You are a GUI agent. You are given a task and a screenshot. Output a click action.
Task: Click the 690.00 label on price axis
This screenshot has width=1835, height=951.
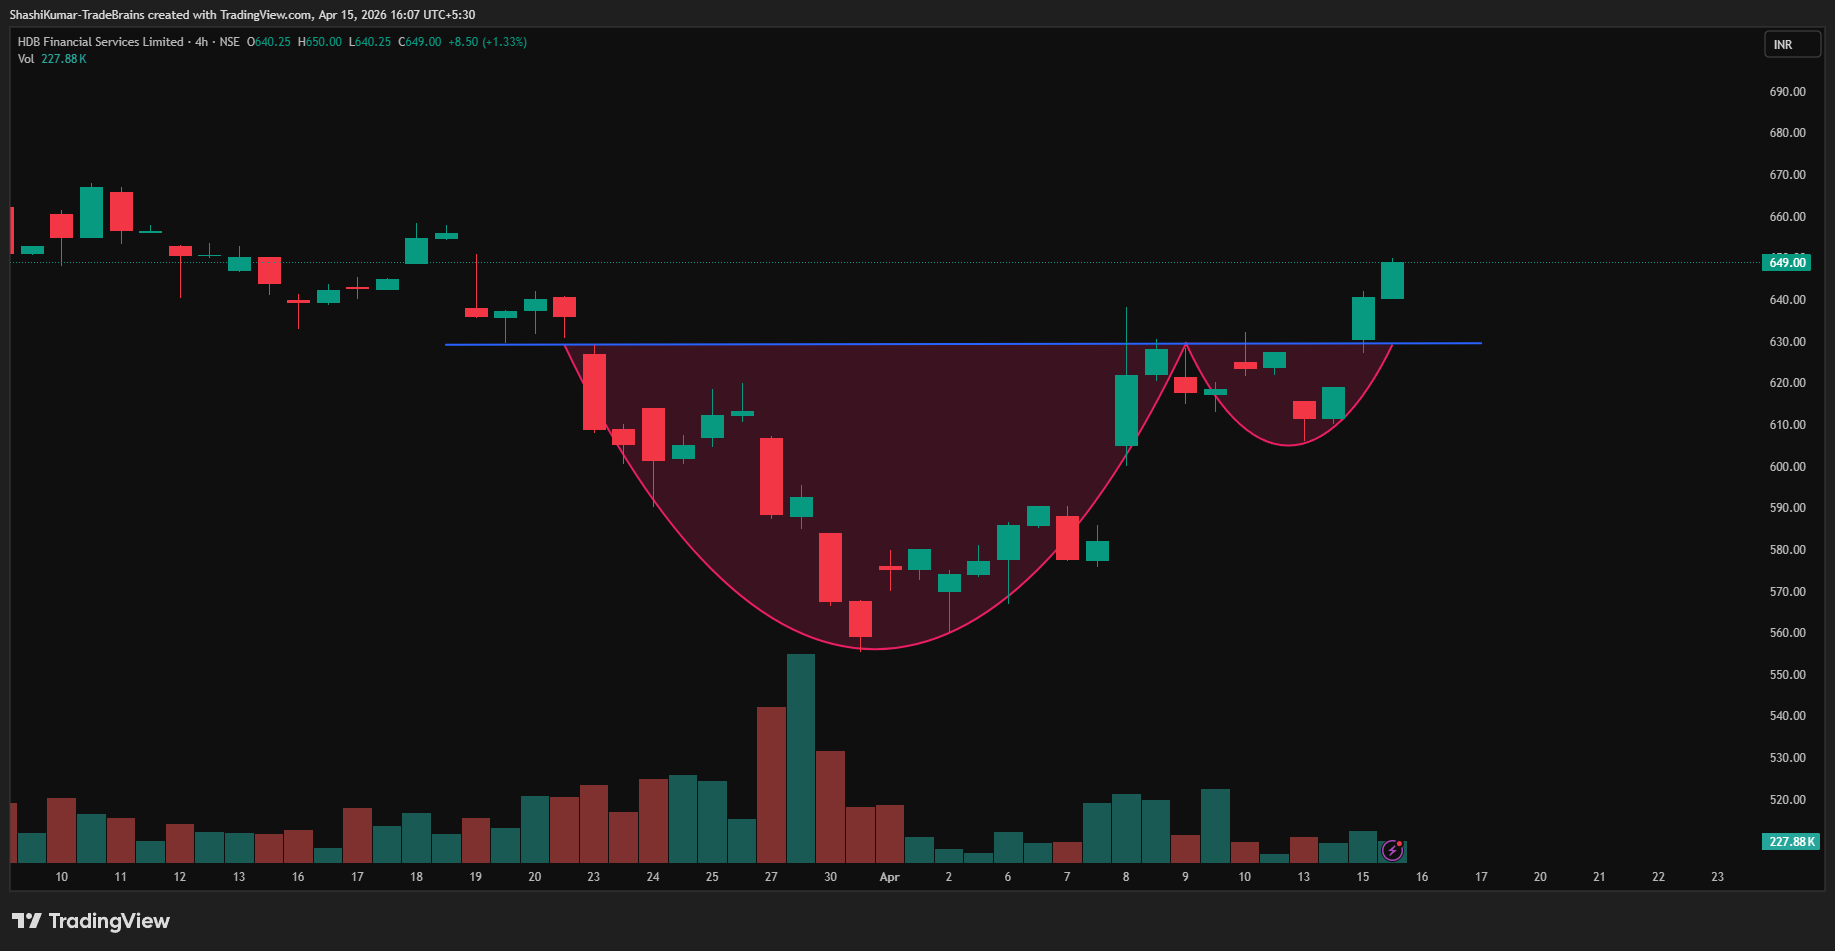pos(1787,92)
